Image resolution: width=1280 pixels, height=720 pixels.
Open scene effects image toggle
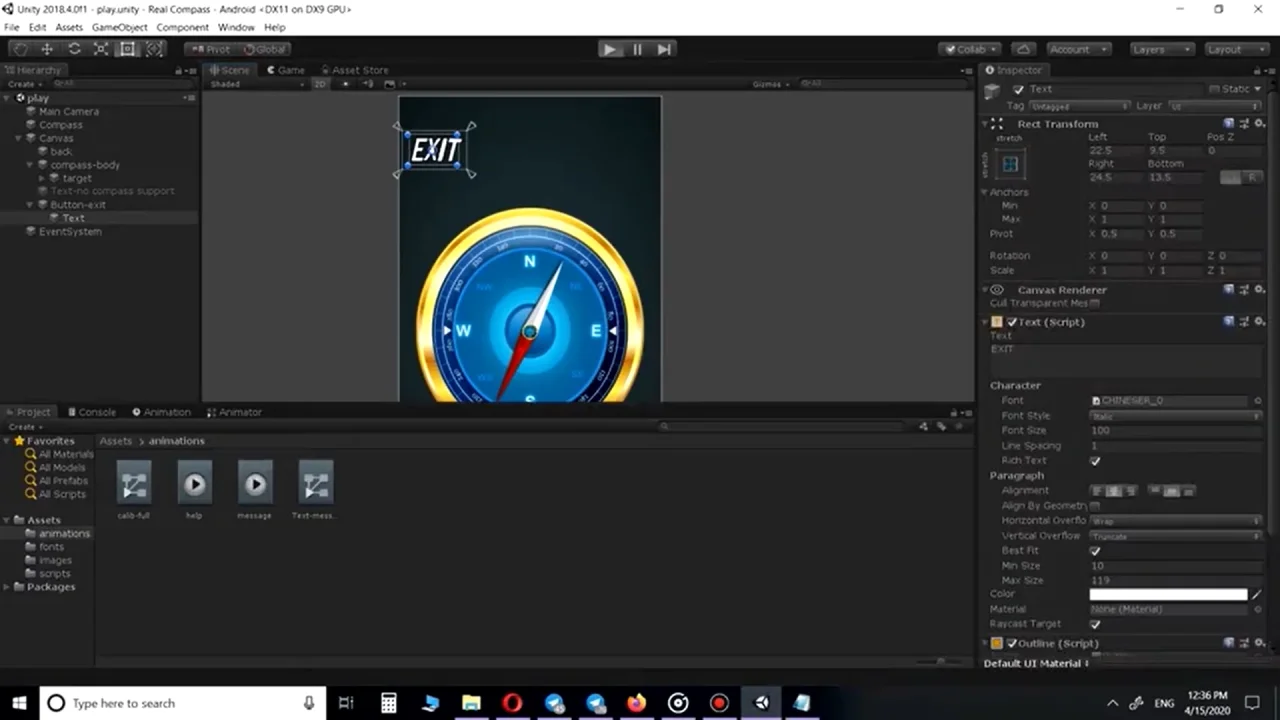pyautogui.click(x=389, y=84)
